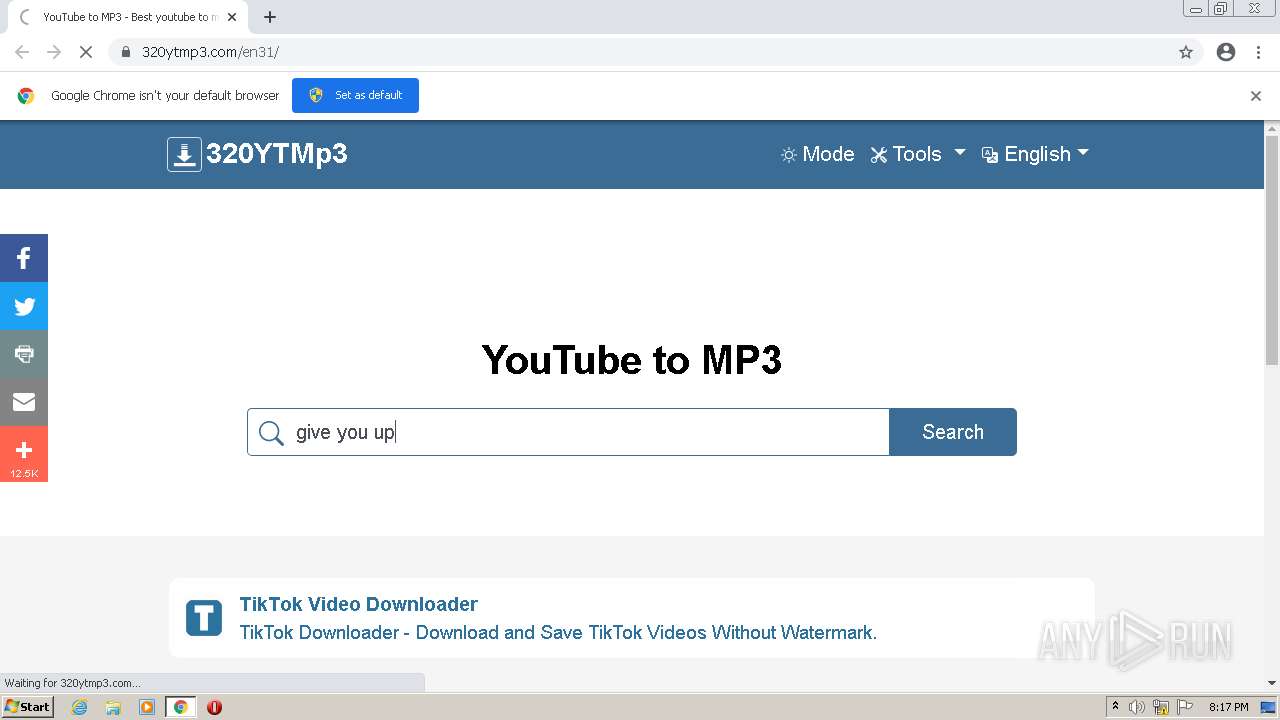The width and height of the screenshot is (1280, 720).
Task: Show hidden system tray icons
Action: pyautogui.click(x=1115, y=707)
